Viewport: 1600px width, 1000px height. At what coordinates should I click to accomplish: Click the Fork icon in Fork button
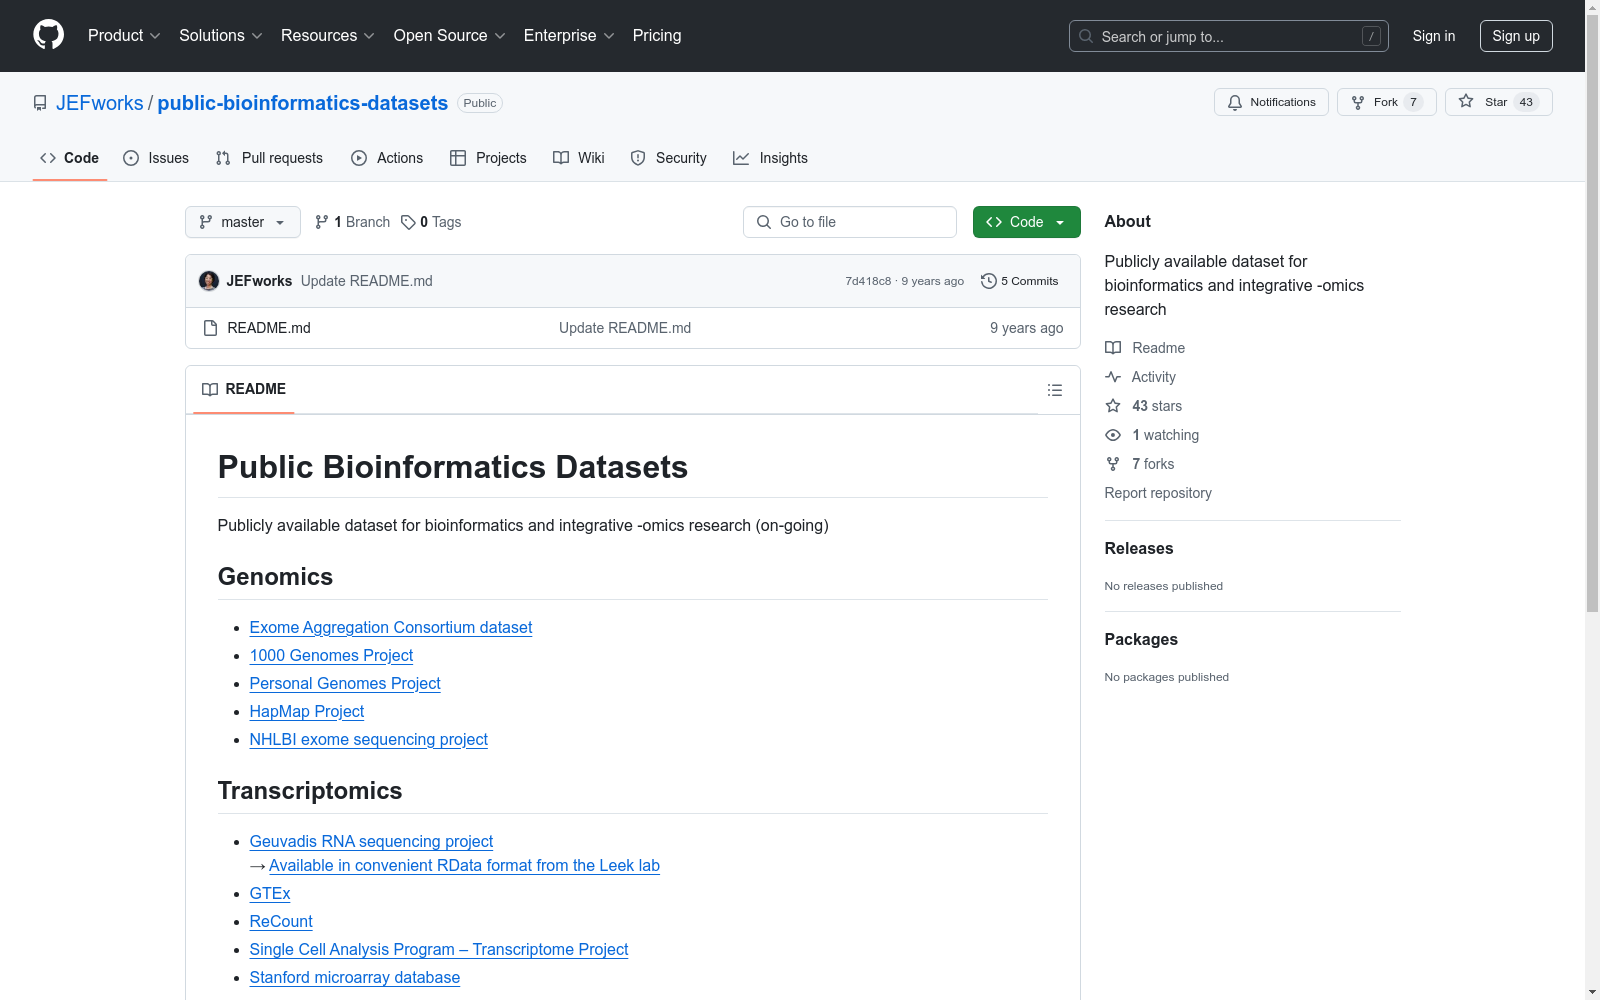1358,102
